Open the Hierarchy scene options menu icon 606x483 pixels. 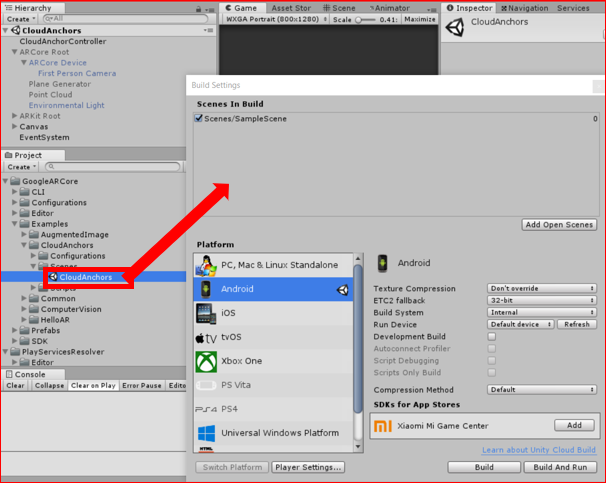[209, 30]
